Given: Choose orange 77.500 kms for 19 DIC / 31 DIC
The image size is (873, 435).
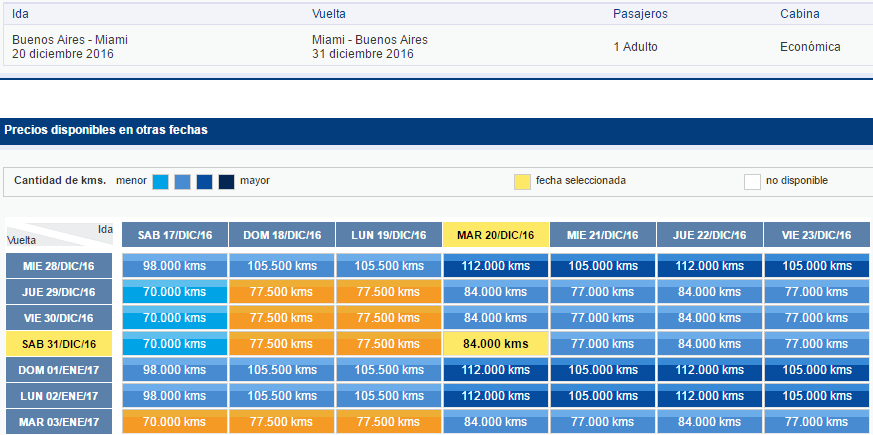Looking at the screenshot, I should (x=389, y=344).
